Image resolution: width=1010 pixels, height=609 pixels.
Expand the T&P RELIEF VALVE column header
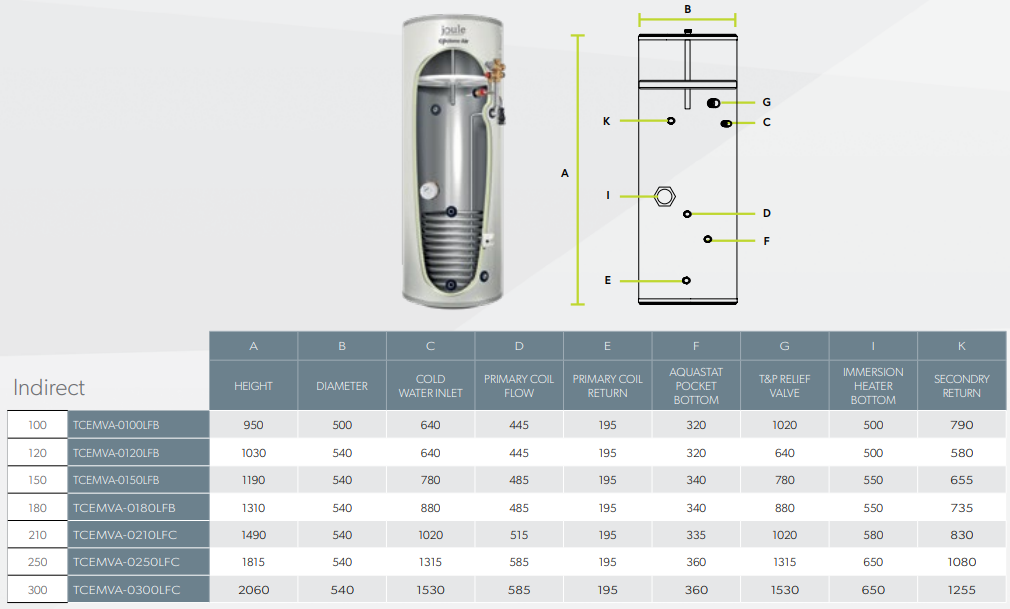coord(784,385)
